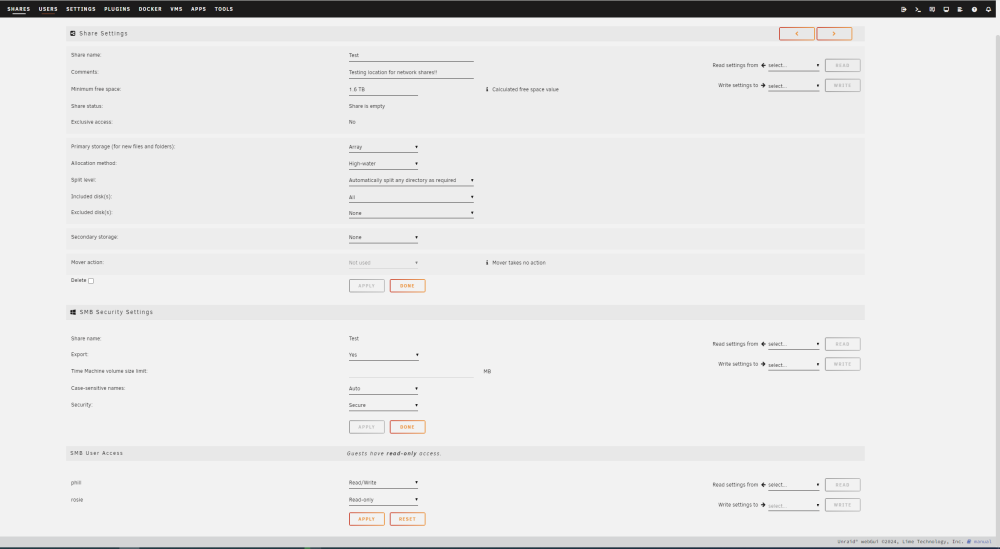Open the Included disk(s) dropdown
1000x549 pixels.
[x=411, y=197]
